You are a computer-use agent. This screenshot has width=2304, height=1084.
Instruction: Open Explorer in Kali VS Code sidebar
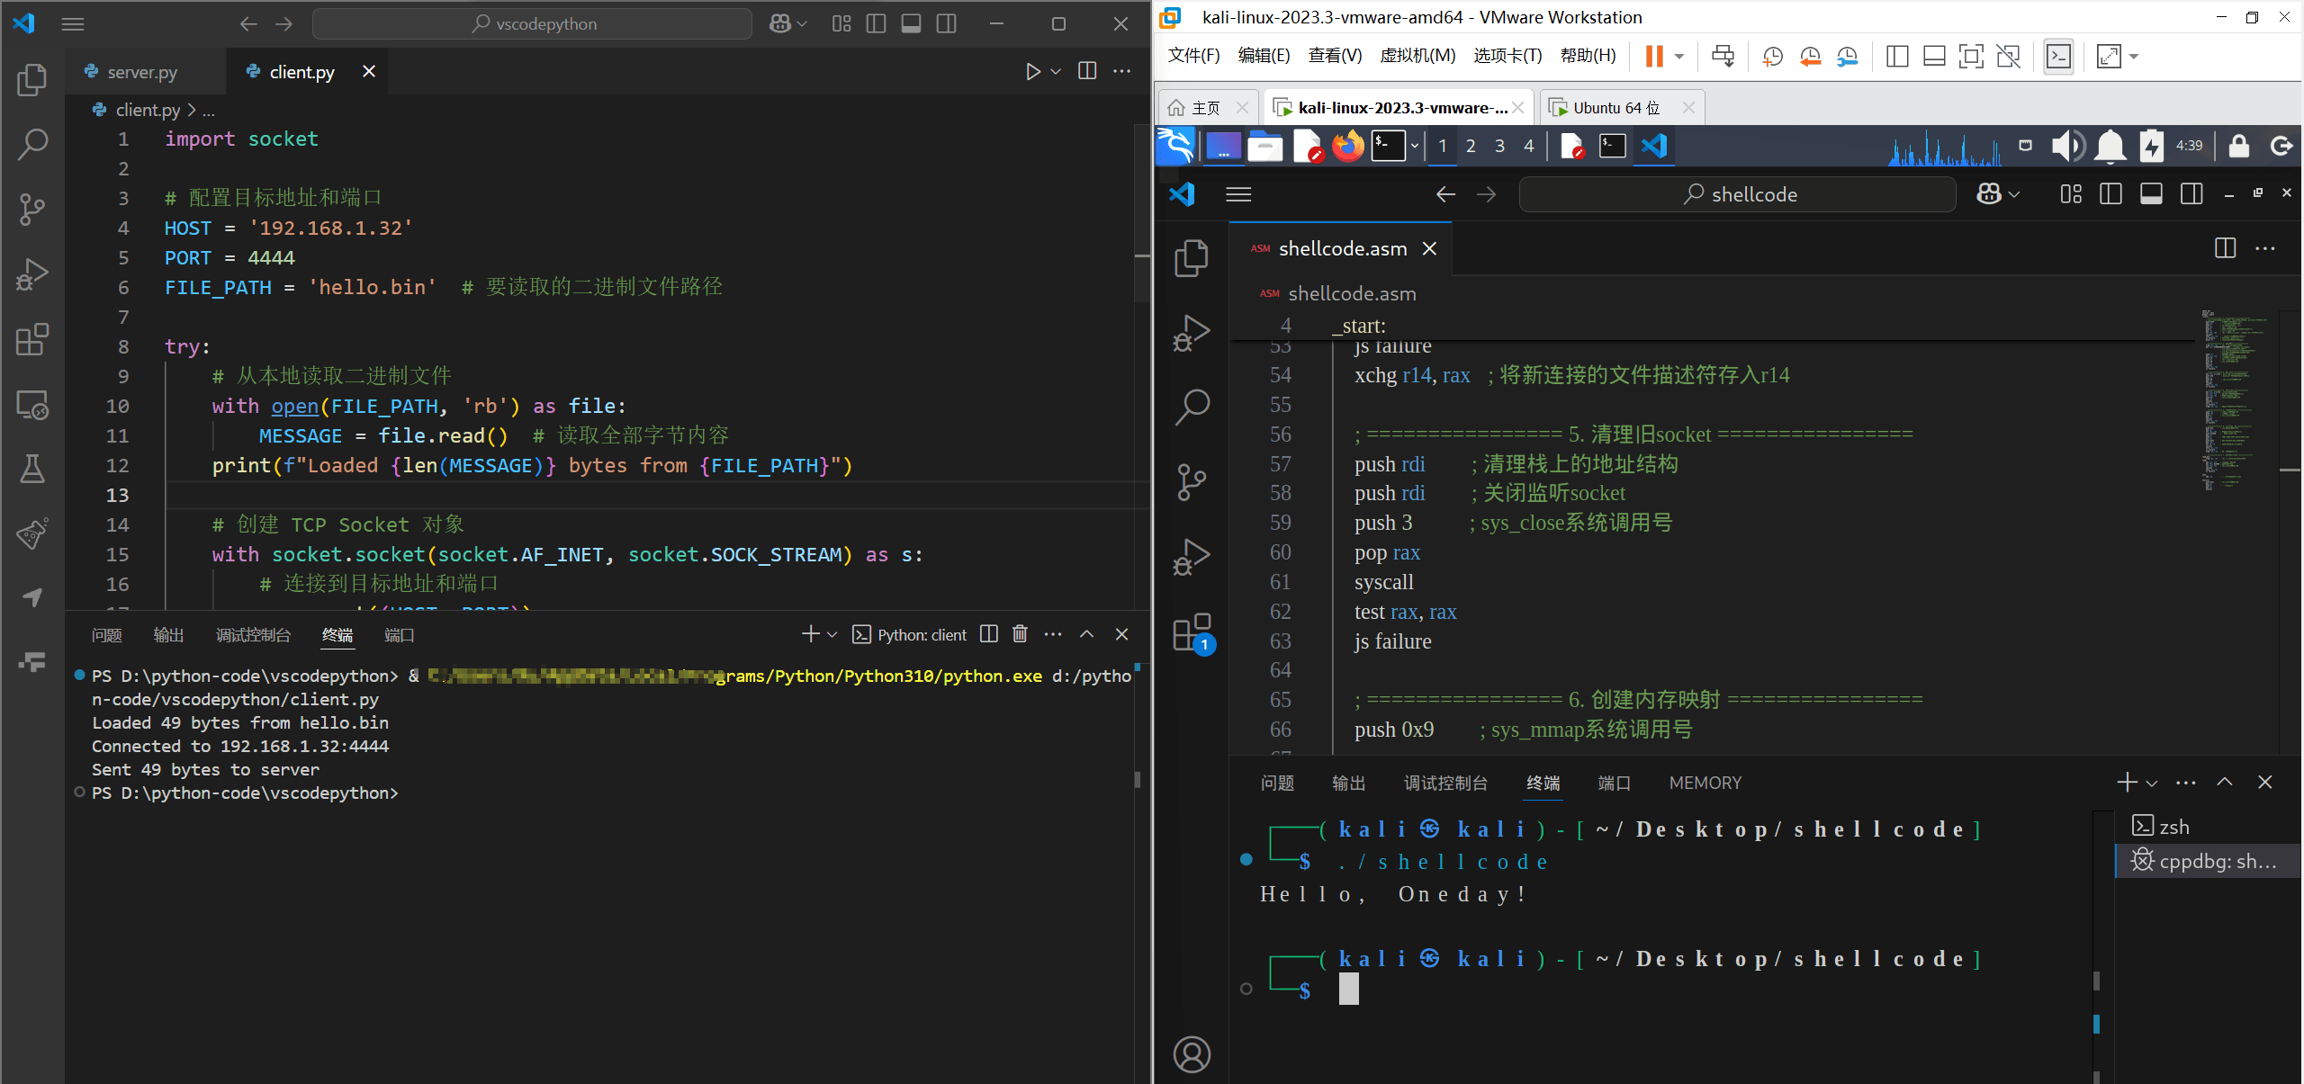[1191, 258]
